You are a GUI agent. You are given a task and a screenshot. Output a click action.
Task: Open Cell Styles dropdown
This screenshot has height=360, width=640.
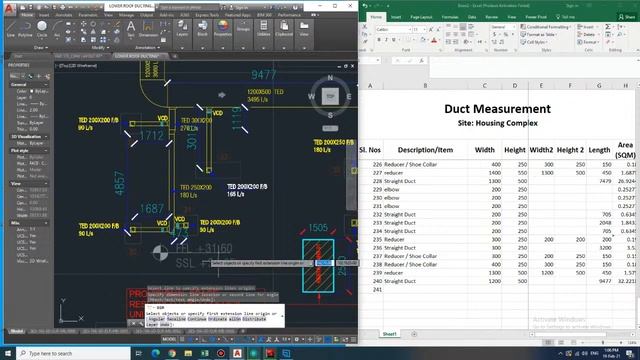tap(533, 42)
